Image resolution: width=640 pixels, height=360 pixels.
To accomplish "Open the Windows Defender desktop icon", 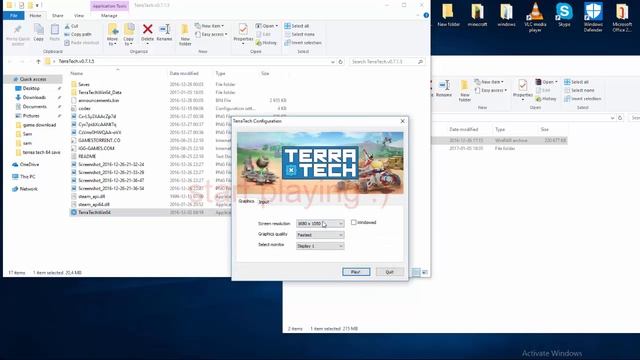I will (x=593, y=17).
